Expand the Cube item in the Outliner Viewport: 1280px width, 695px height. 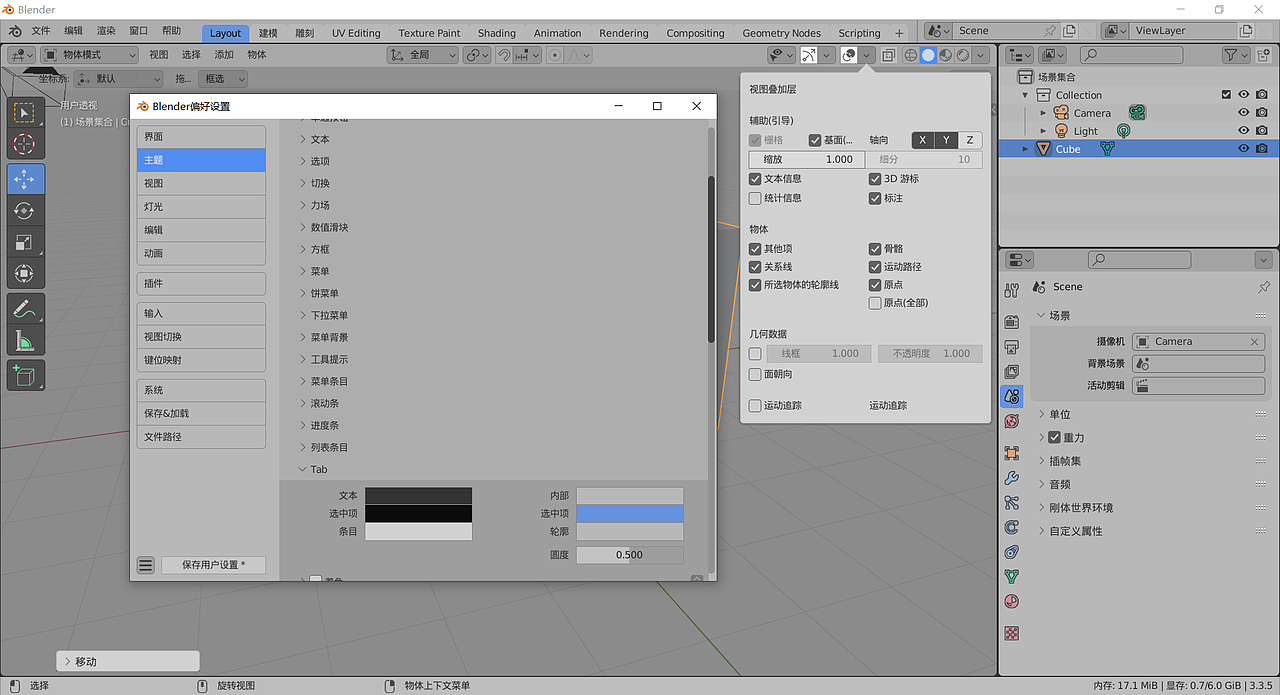point(1025,148)
